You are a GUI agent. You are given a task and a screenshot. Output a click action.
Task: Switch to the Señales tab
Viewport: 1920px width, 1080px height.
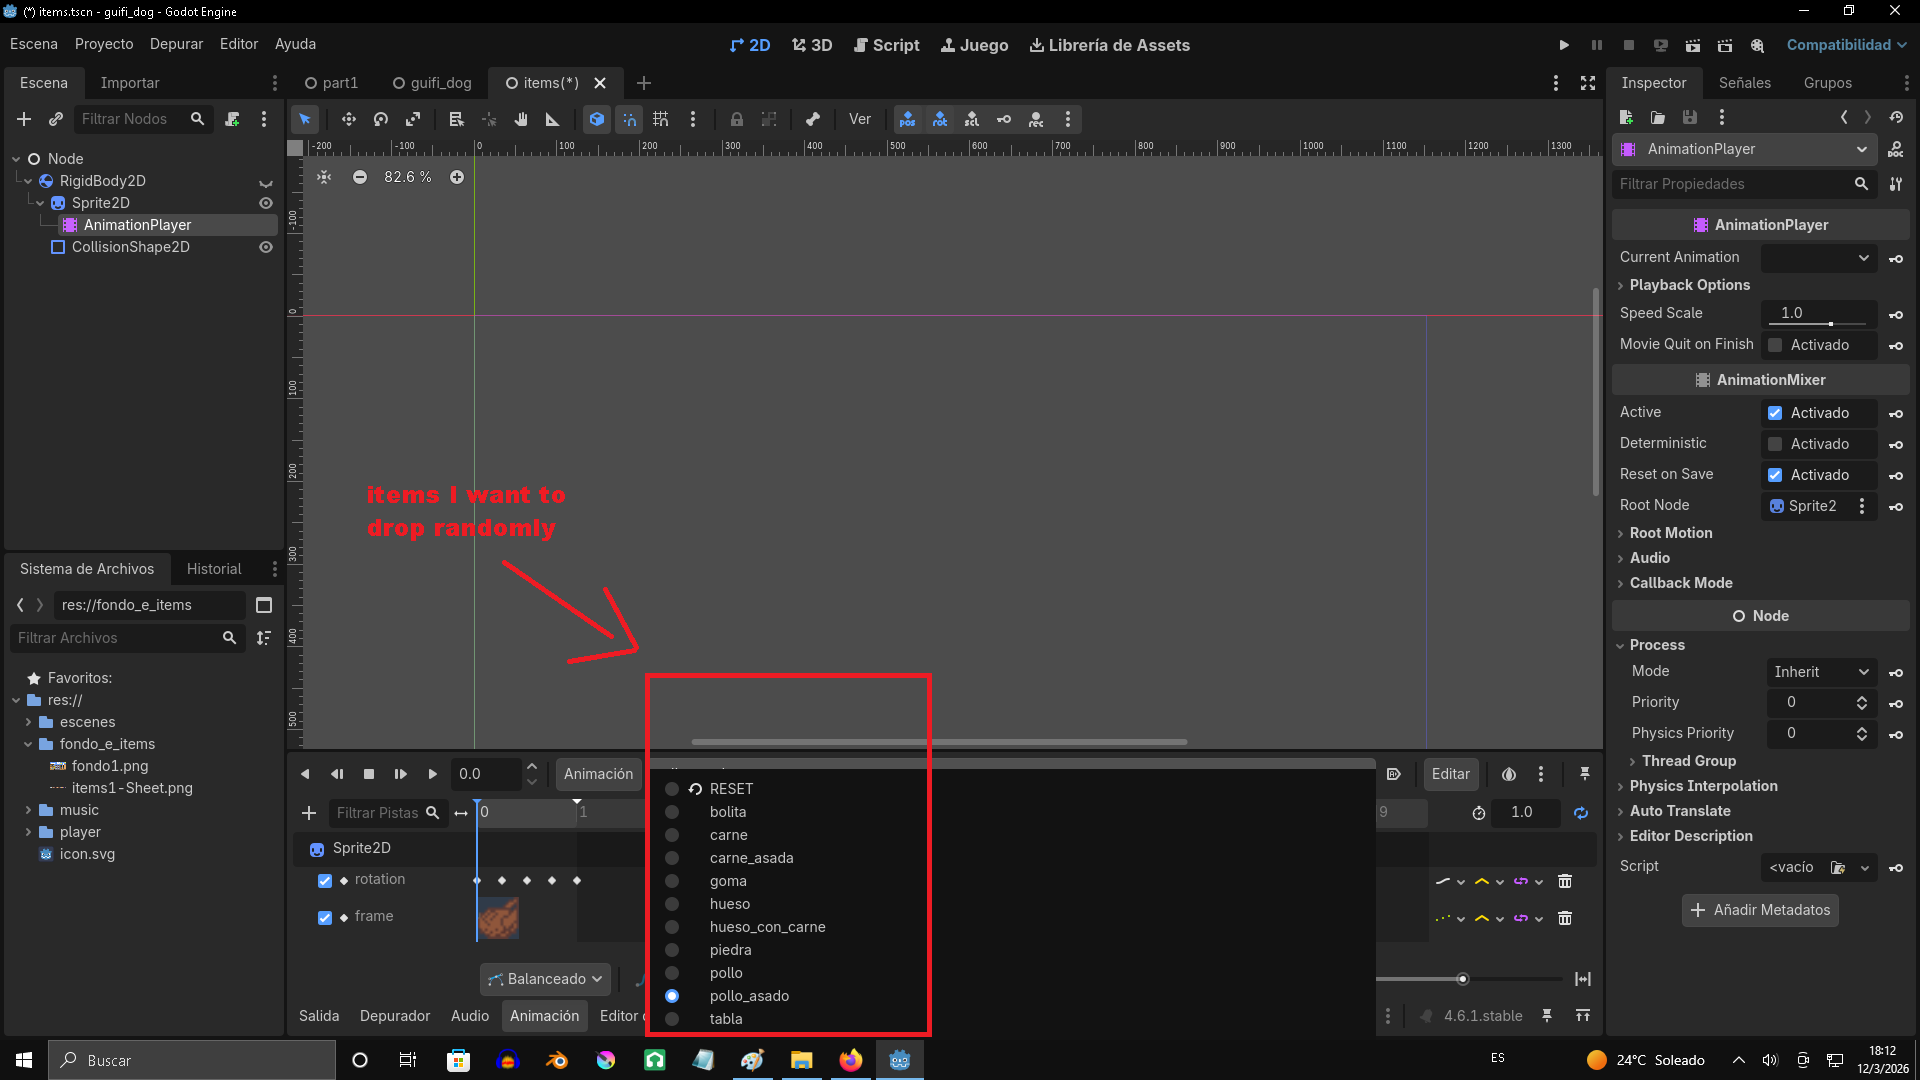pos(1744,83)
